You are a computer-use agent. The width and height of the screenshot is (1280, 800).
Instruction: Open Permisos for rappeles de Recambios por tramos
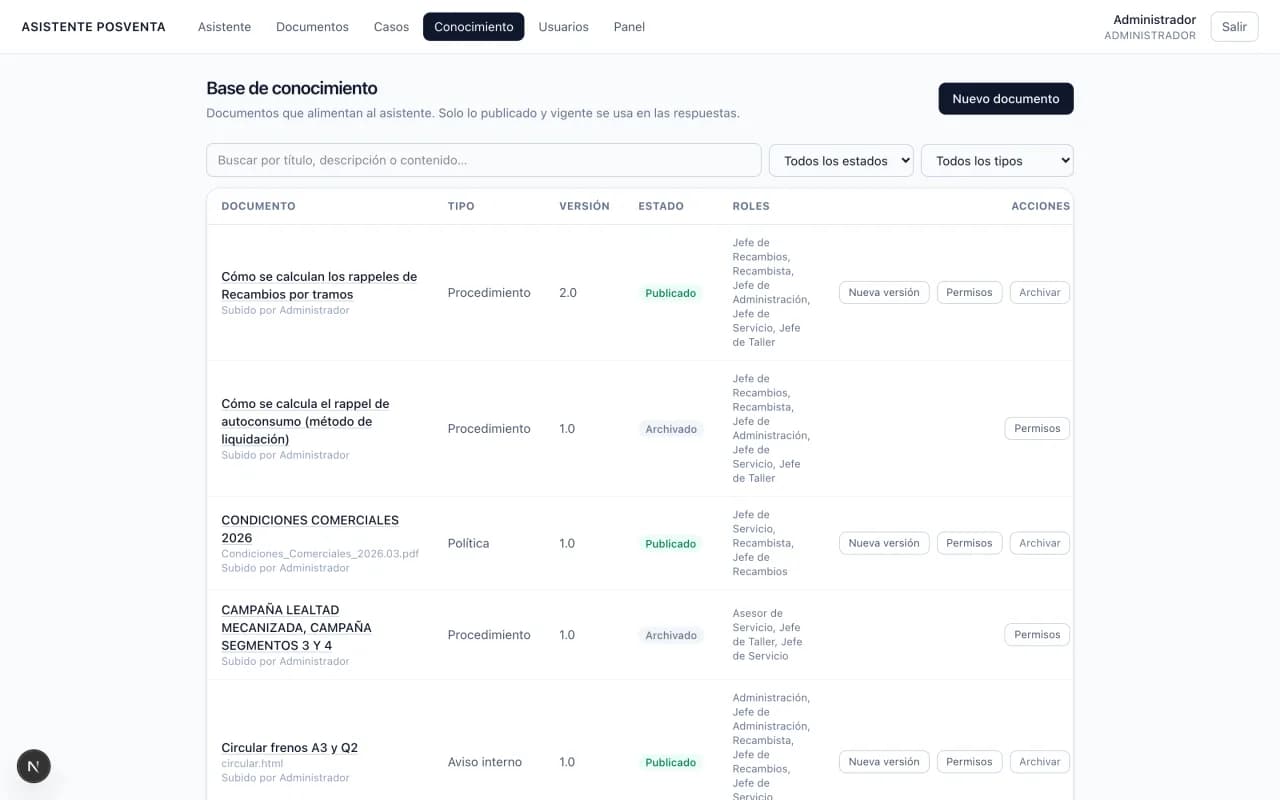point(969,292)
